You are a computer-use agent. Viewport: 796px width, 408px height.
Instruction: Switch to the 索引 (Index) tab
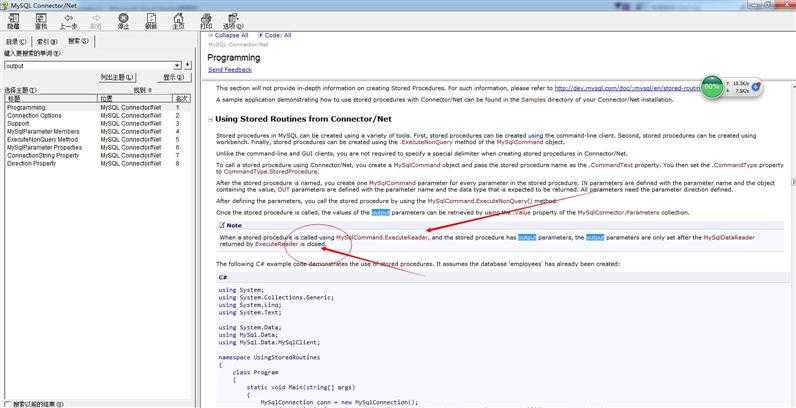[47, 42]
